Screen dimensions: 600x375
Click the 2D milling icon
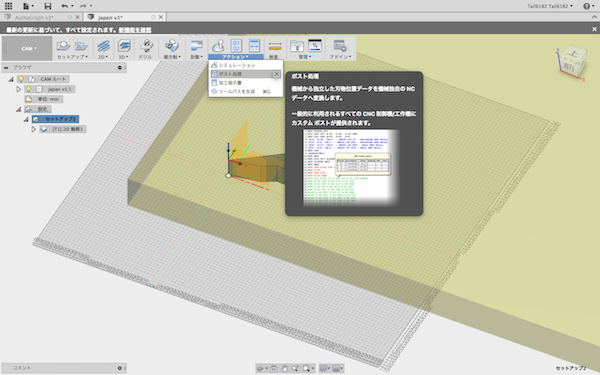click(103, 46)
